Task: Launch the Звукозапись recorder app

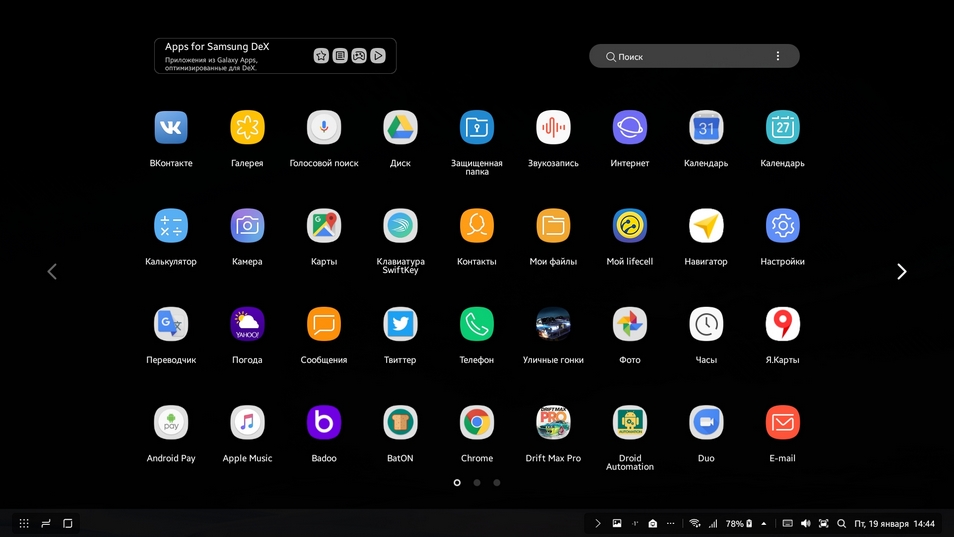Action: click(553, 127)
